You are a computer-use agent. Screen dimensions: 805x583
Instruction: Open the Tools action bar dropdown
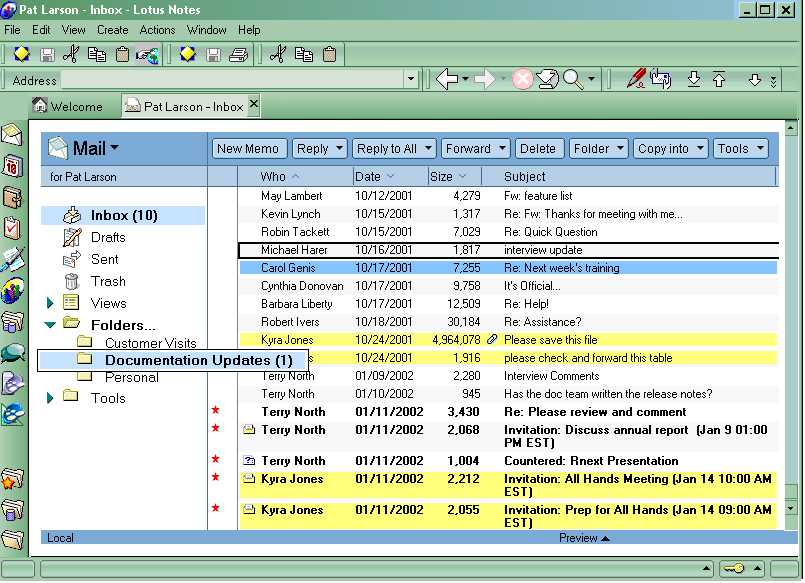click(x=740, y=149)
